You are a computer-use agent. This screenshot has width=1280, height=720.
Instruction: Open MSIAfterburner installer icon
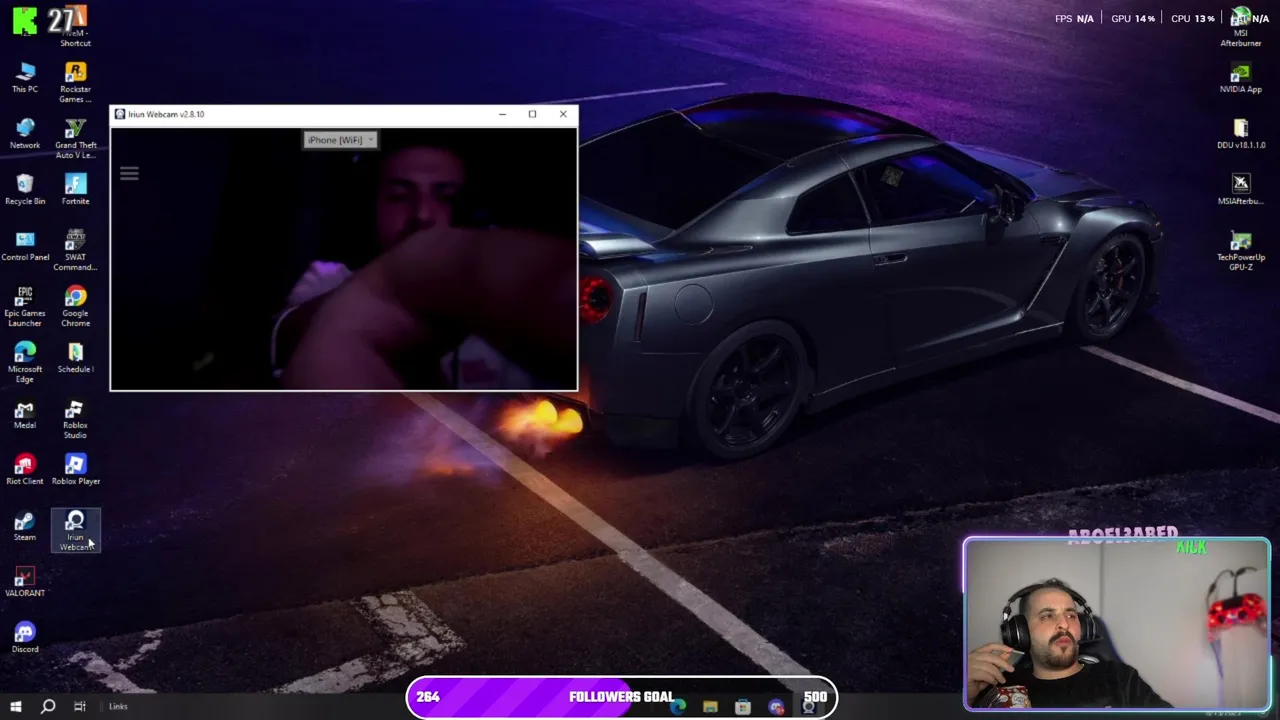click(1241, 189)
